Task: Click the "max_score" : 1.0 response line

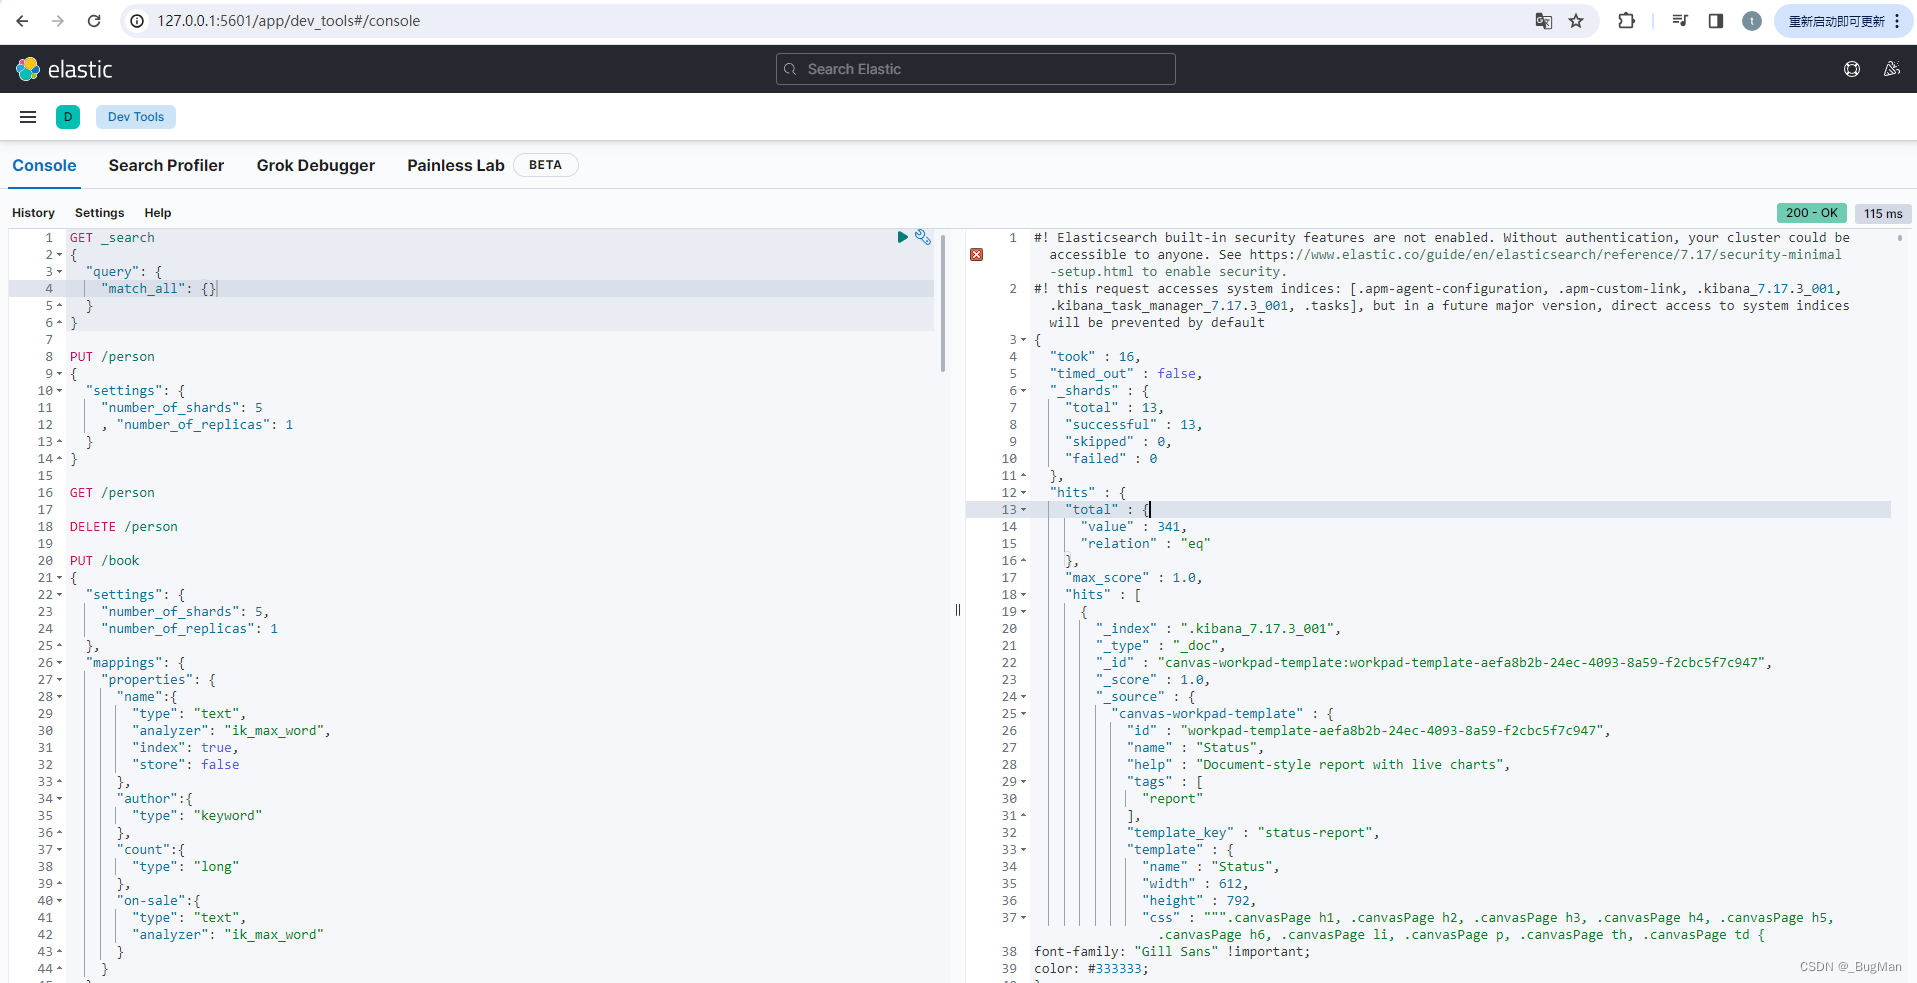Action: click(x=1133, y=578)
